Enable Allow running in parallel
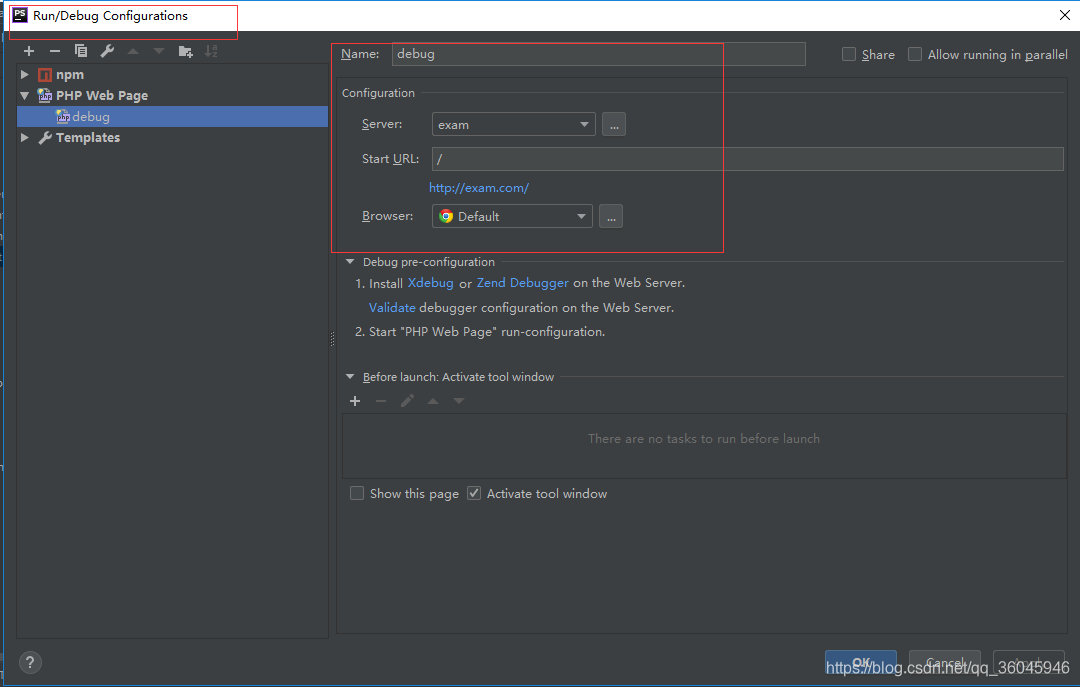This screenshot has width=1080, height=687. 915,54
